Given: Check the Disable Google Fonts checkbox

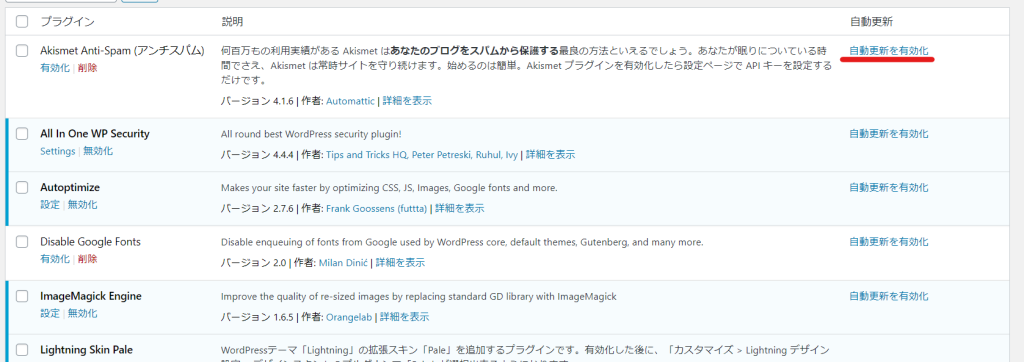Looking at the screenshot, I should [22, 242].
